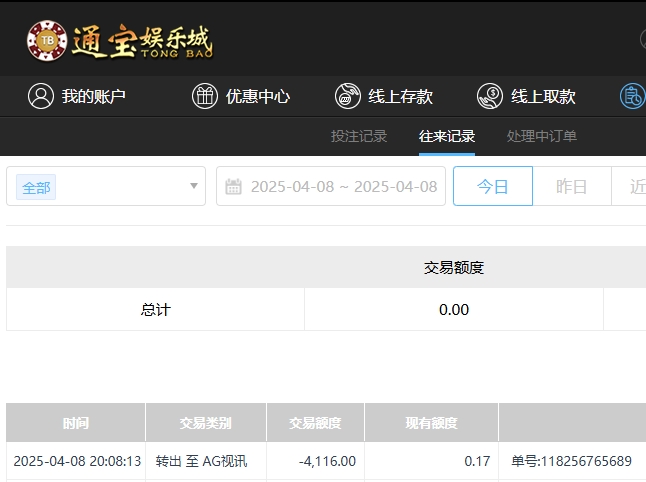Open 优惠中心 menu

[258, 96]
